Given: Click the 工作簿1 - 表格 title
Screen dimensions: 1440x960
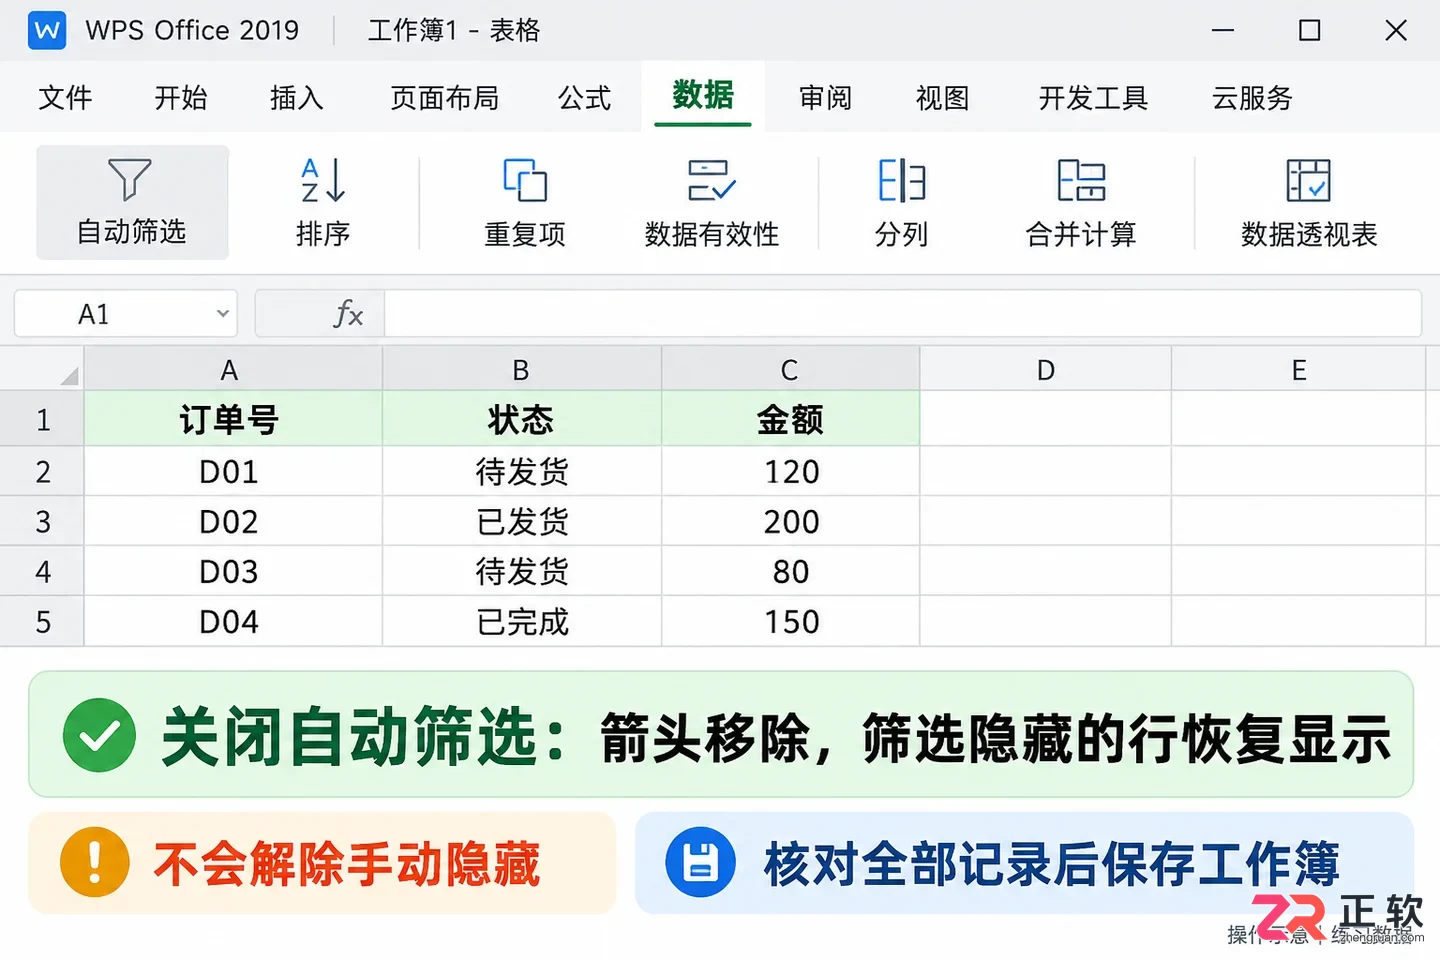Looking at the screenshot, I should pos(454,30).
